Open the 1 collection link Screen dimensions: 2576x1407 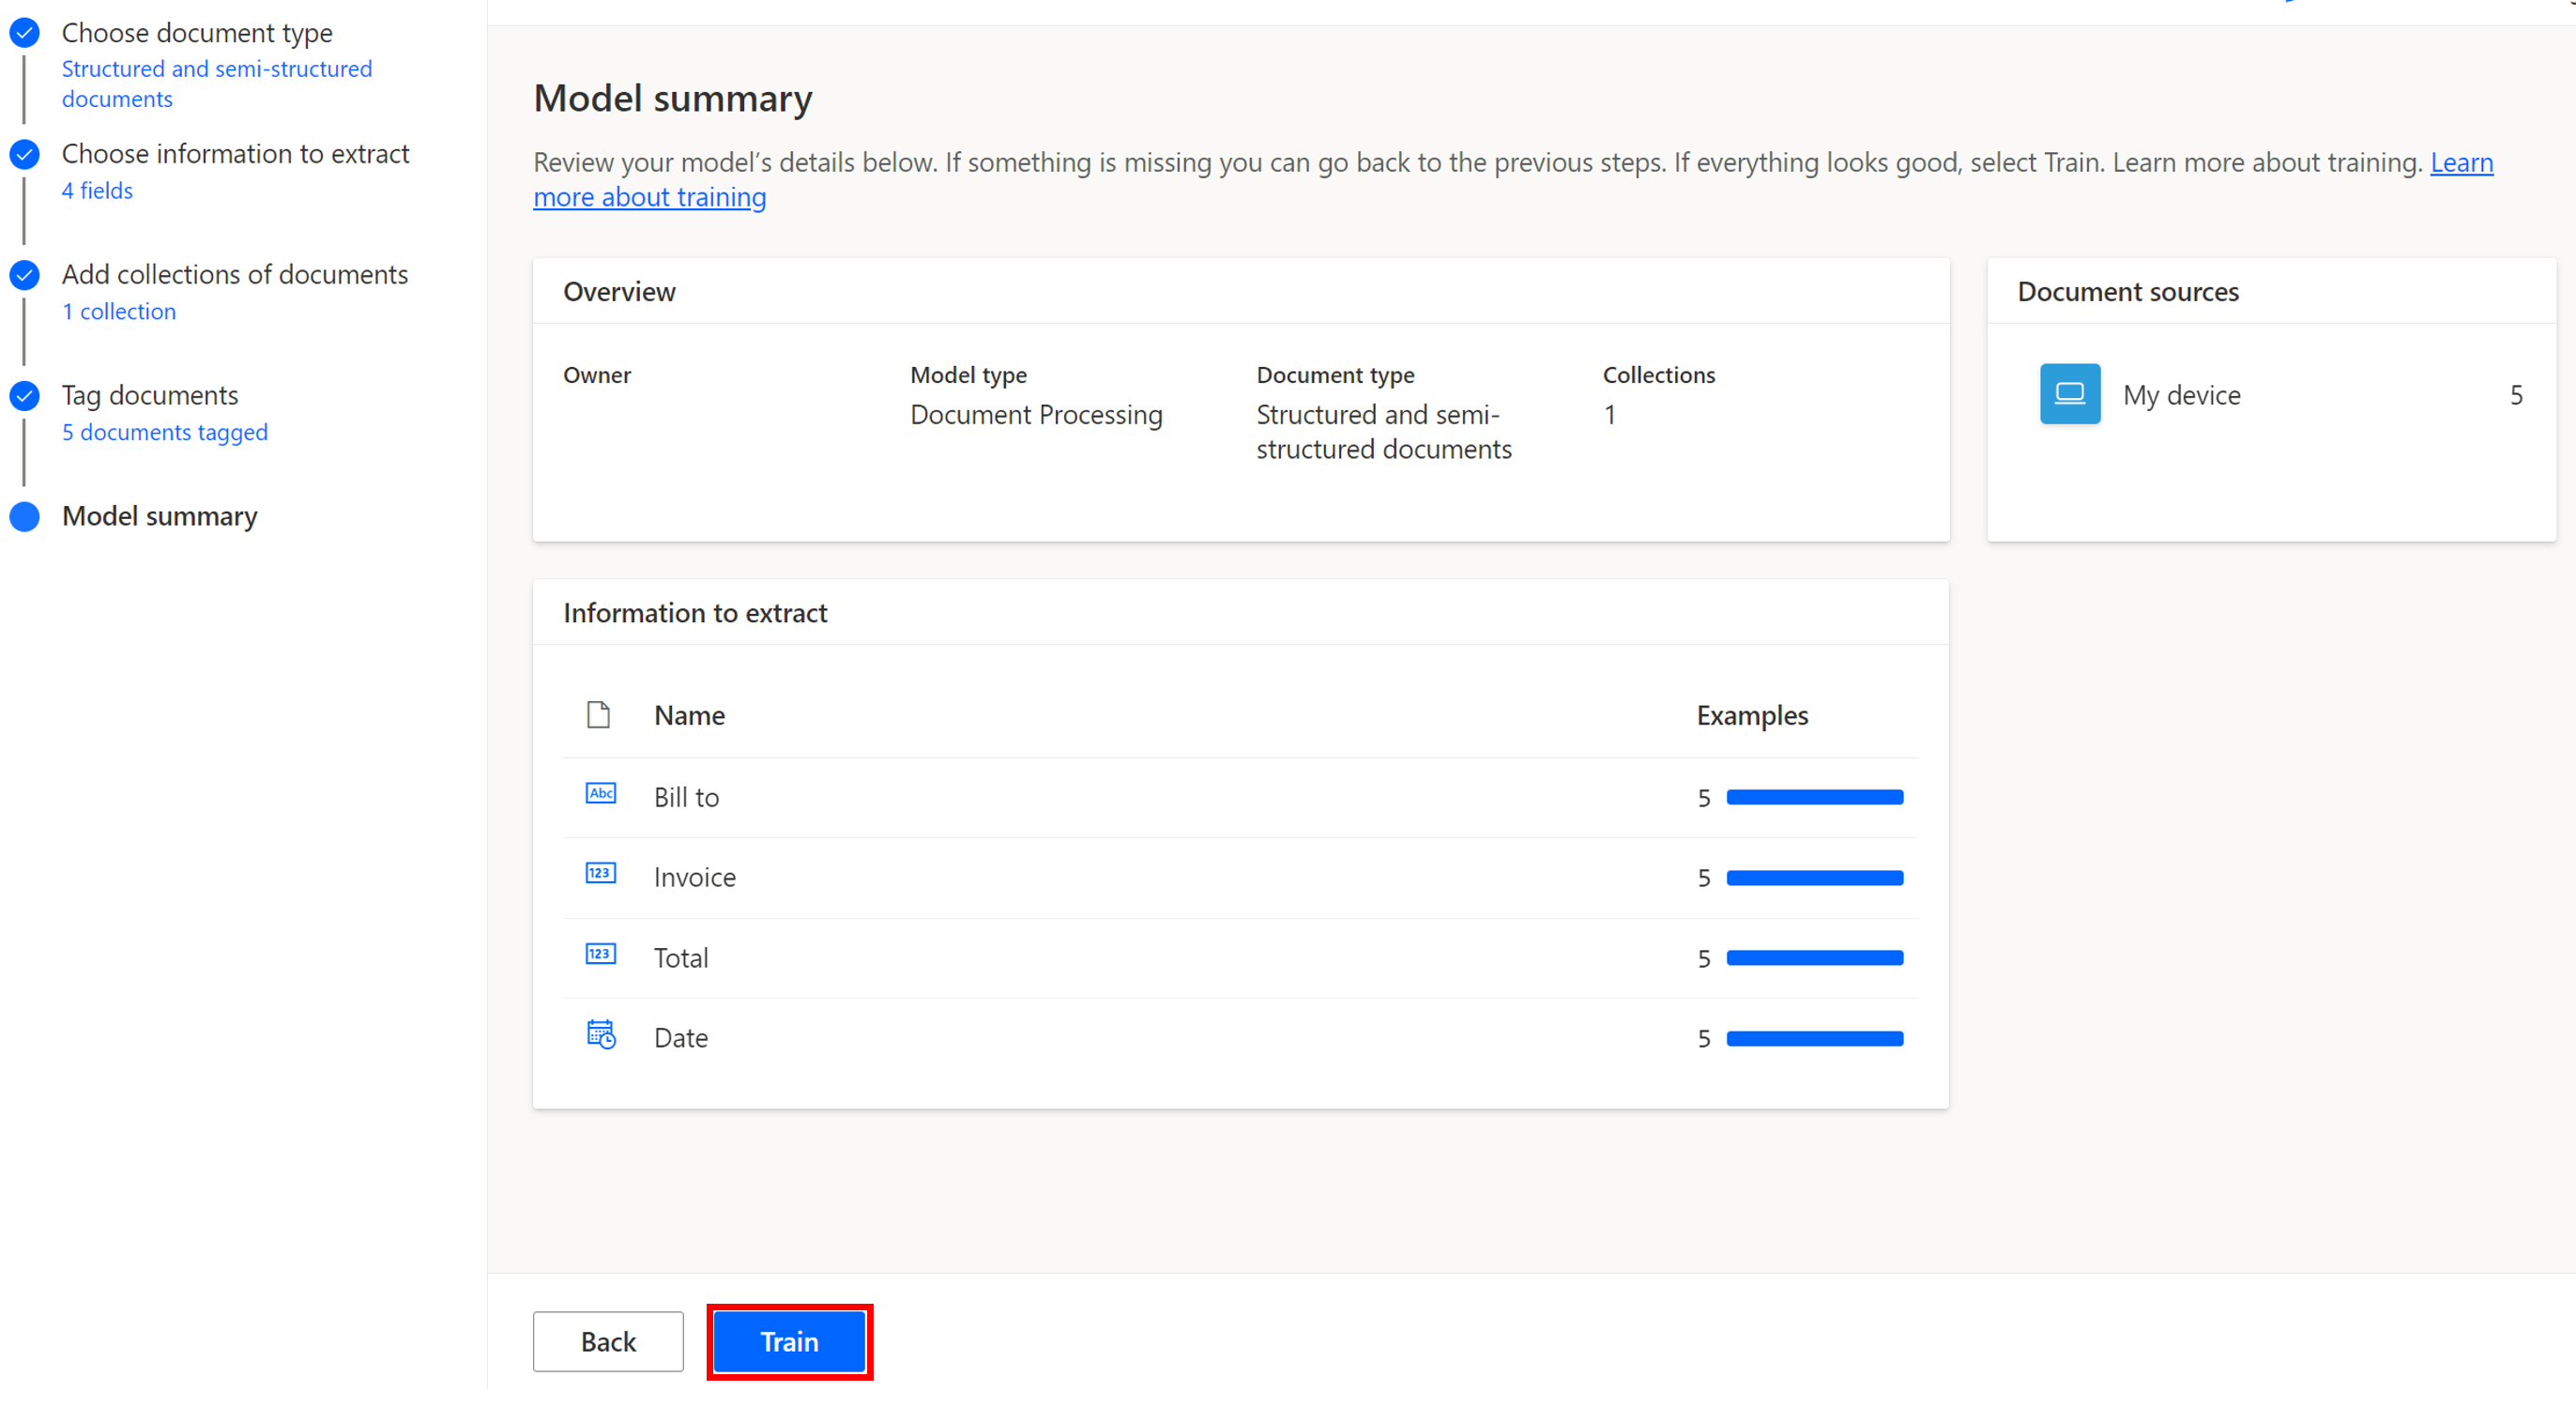tap(119, 311)
